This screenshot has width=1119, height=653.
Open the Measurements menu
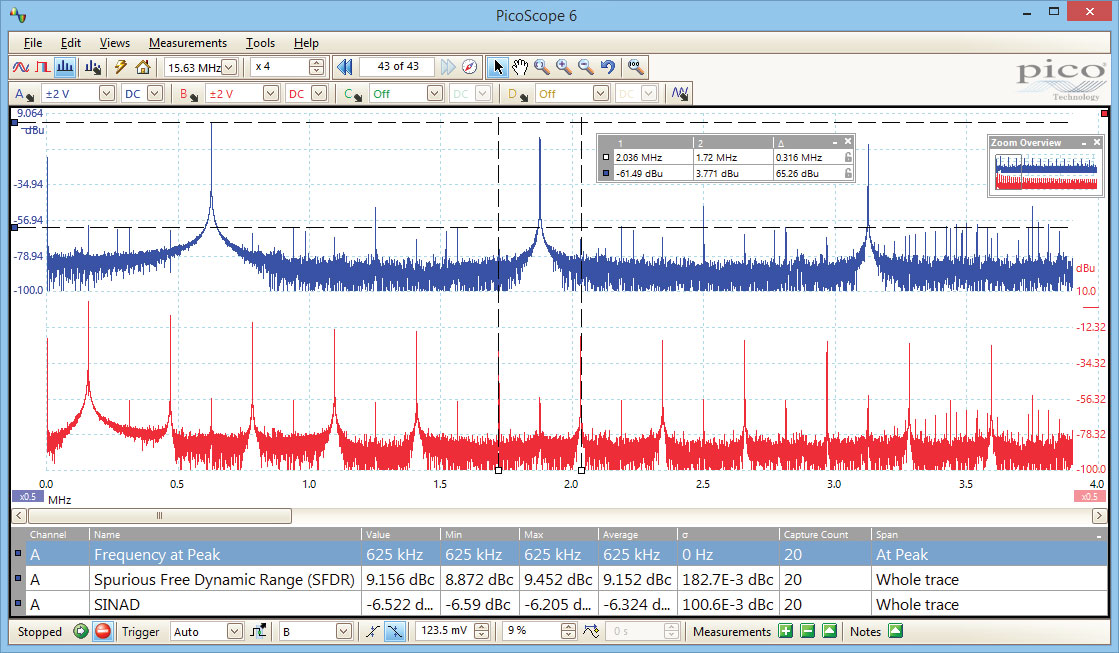(188, 43)
